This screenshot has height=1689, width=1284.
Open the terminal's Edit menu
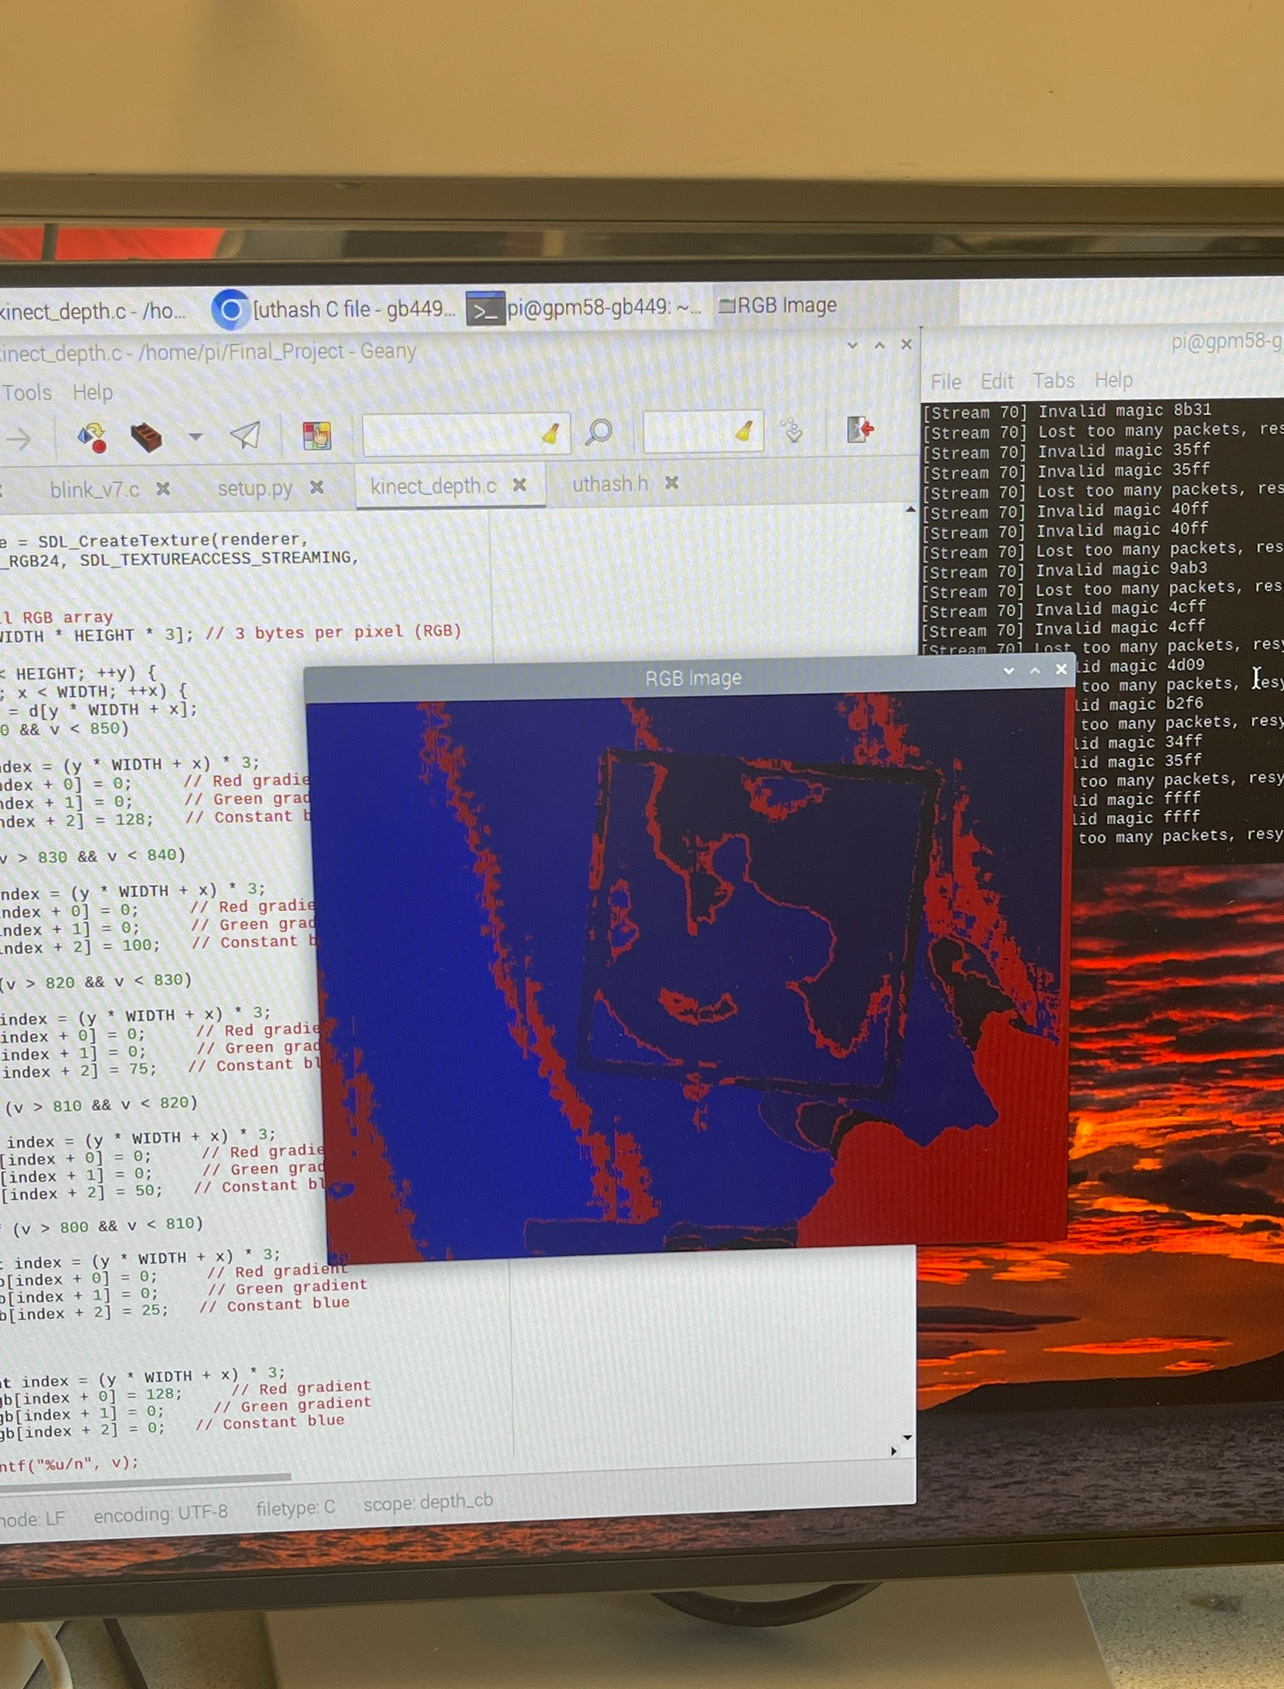point(996,381)
